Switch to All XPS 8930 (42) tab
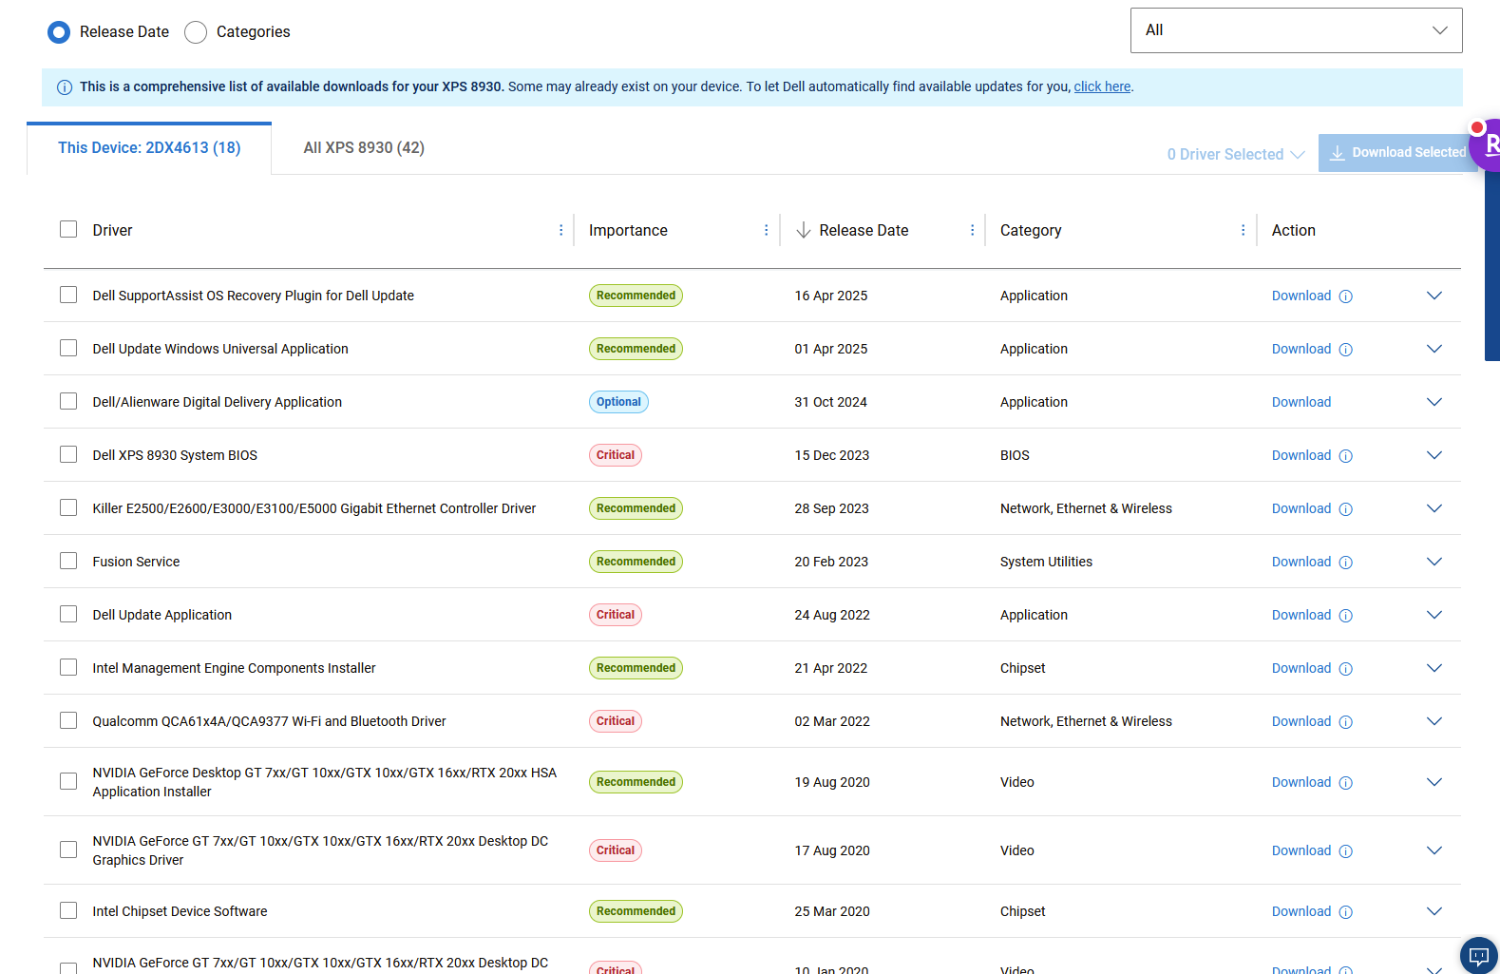 (364, 148)
